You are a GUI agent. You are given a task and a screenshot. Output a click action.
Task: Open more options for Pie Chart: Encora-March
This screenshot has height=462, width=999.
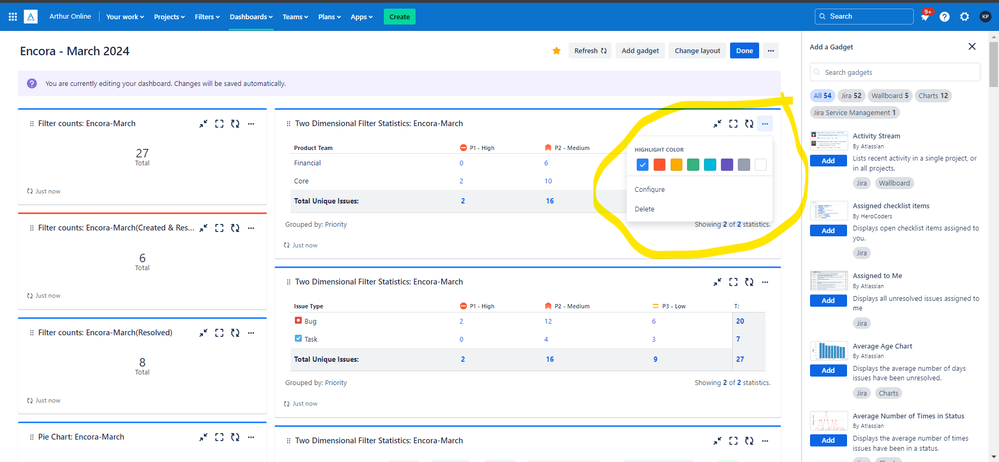pos(251,437)
